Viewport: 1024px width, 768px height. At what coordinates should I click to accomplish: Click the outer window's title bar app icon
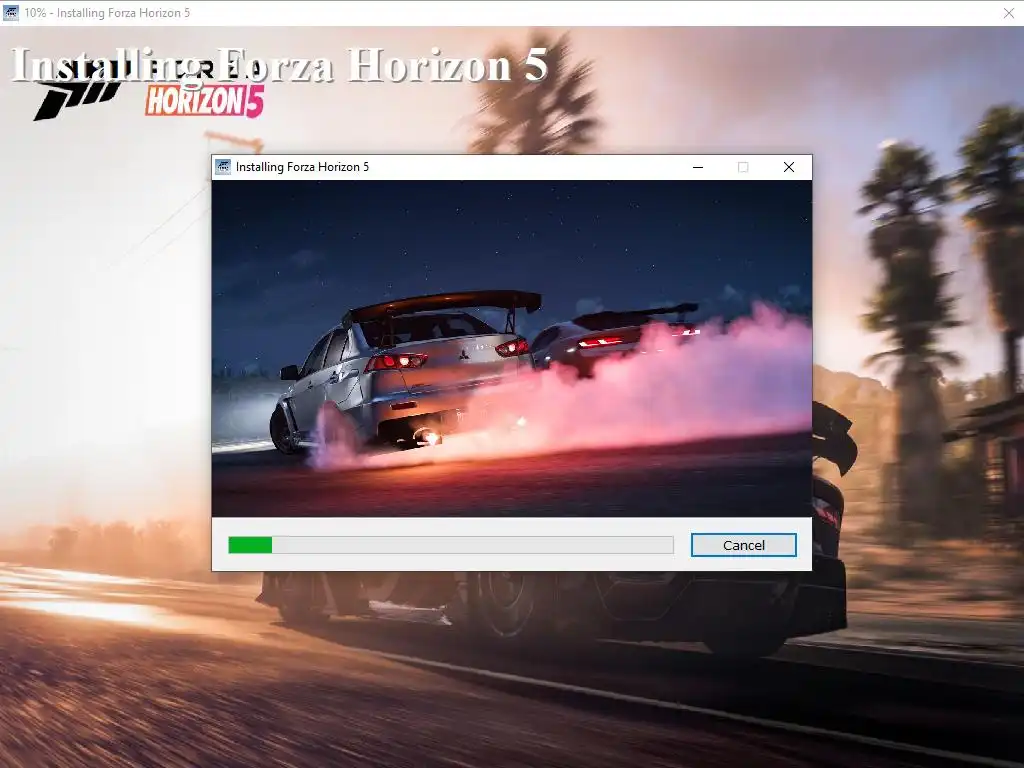pyautogui.click(x=10, y=12)
